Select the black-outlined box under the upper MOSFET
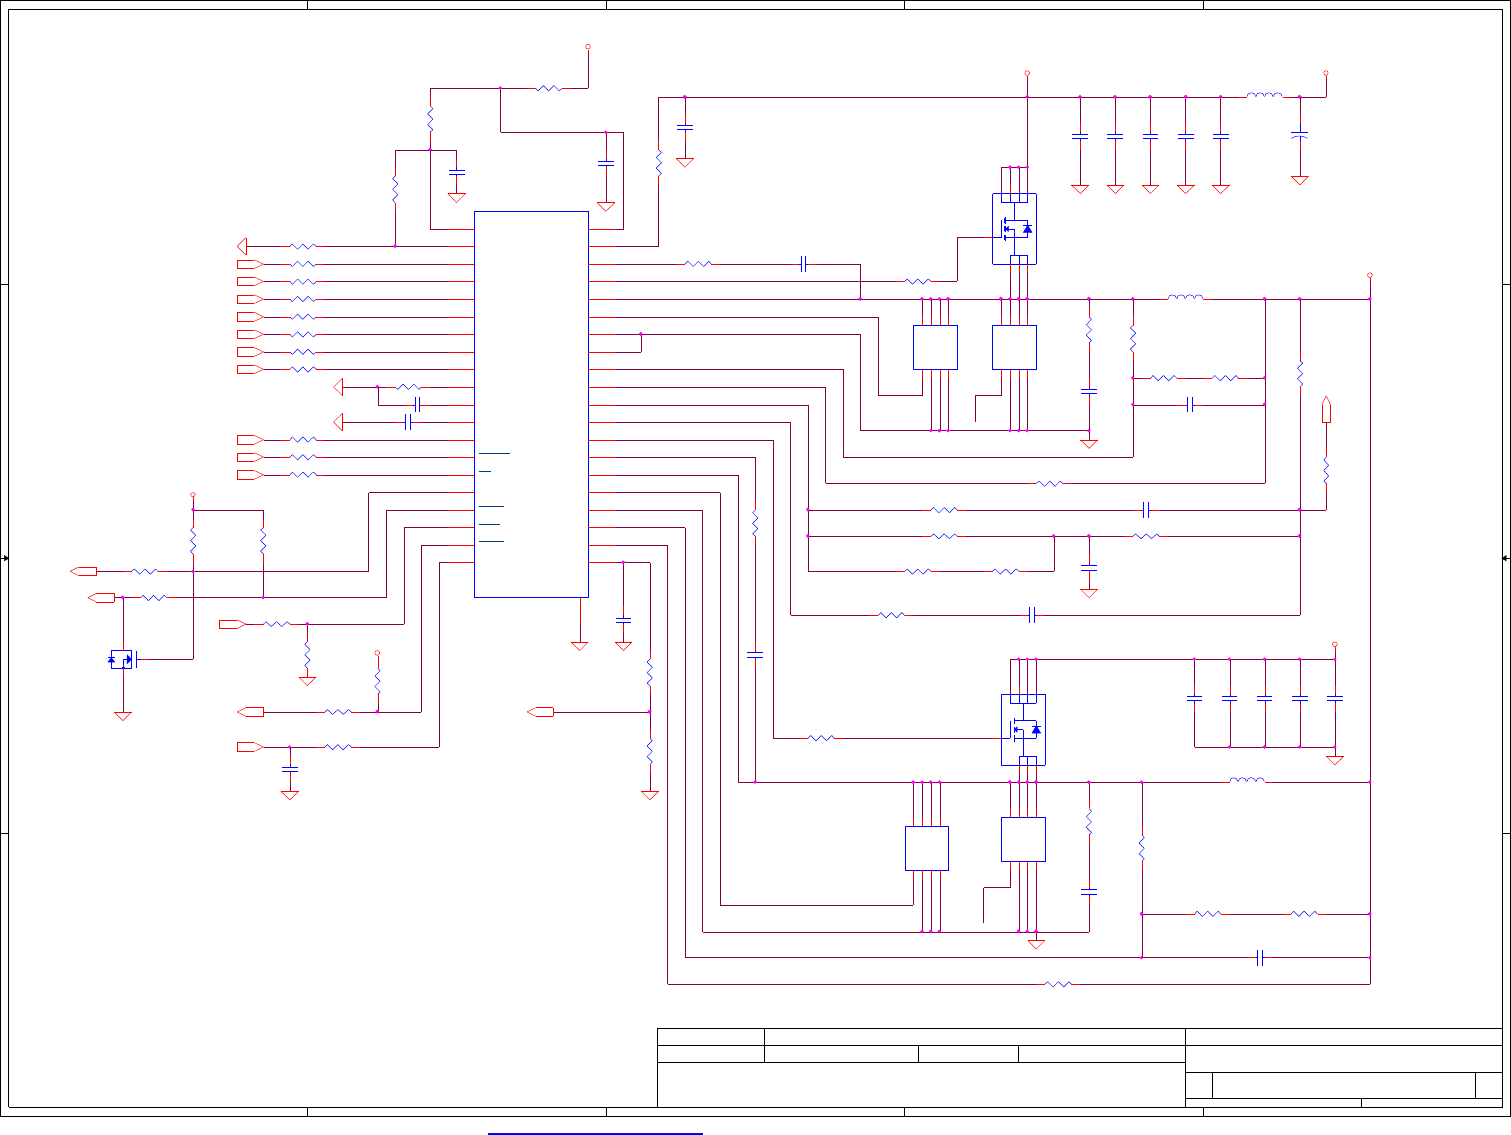Viewport: 1511px width, 1135px height. (x=1014, y=347)
